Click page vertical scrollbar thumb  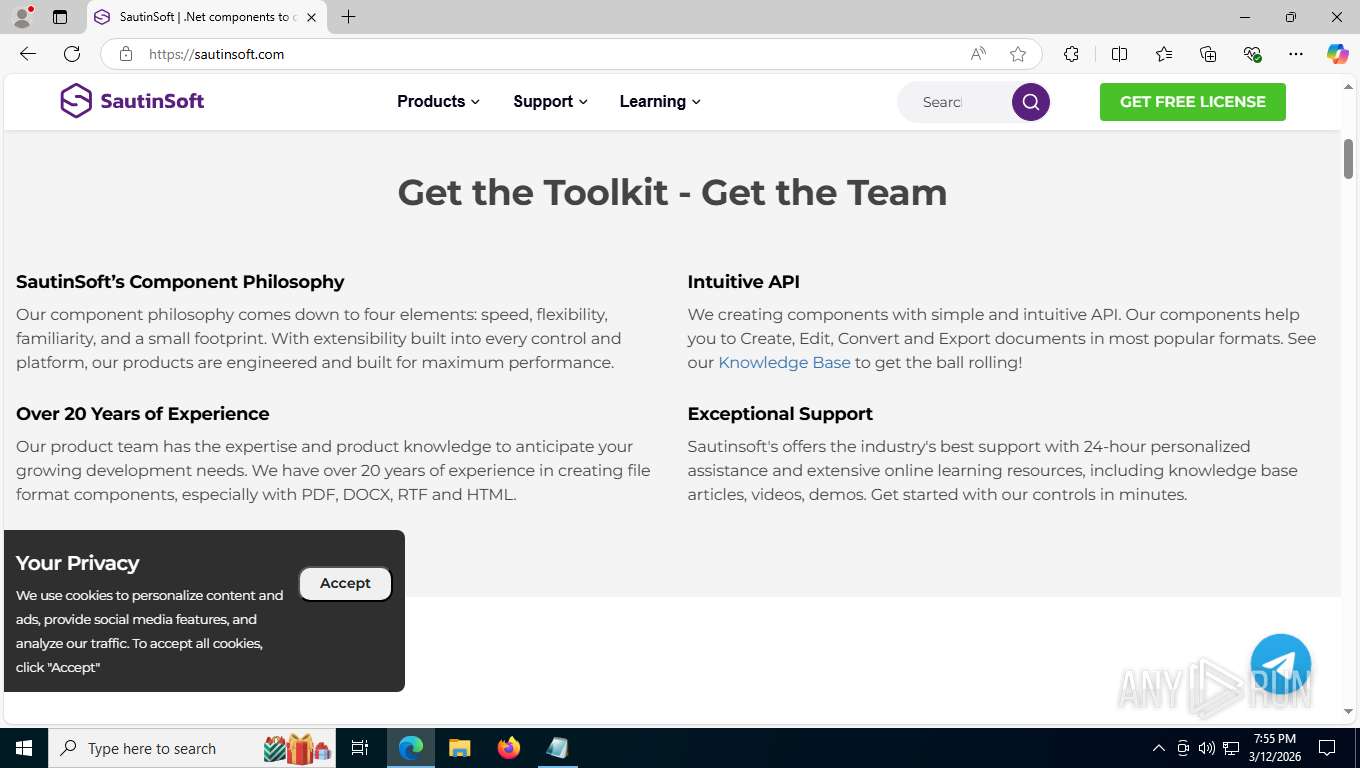1348,159
